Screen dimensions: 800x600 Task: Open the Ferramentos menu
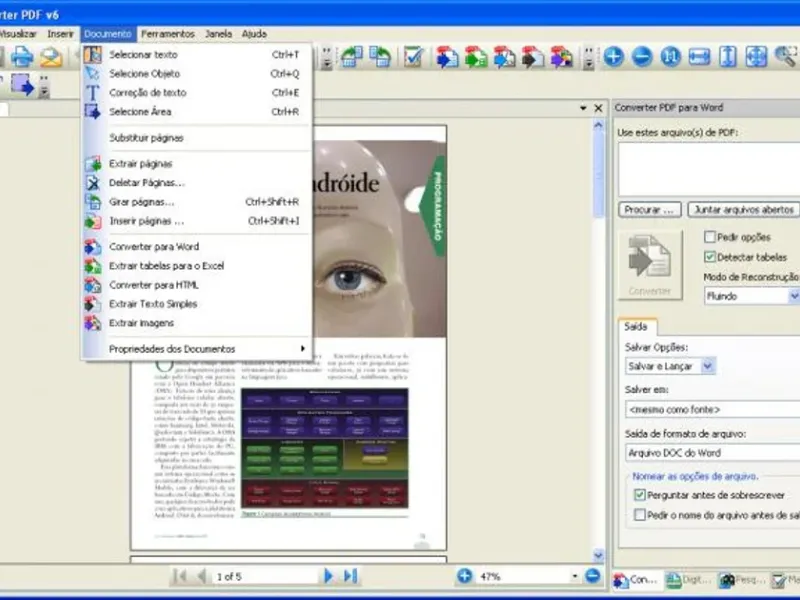click(168, 34)
